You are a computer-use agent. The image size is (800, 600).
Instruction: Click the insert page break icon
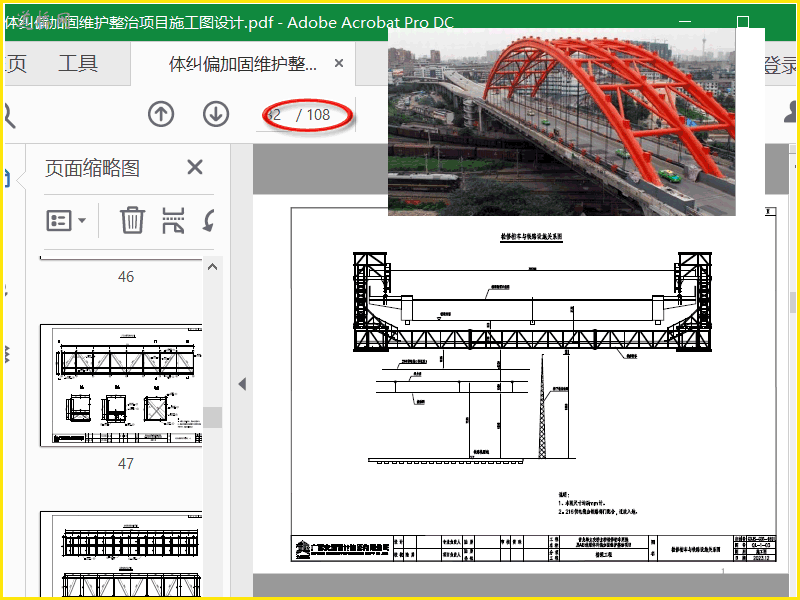(173, 220)
